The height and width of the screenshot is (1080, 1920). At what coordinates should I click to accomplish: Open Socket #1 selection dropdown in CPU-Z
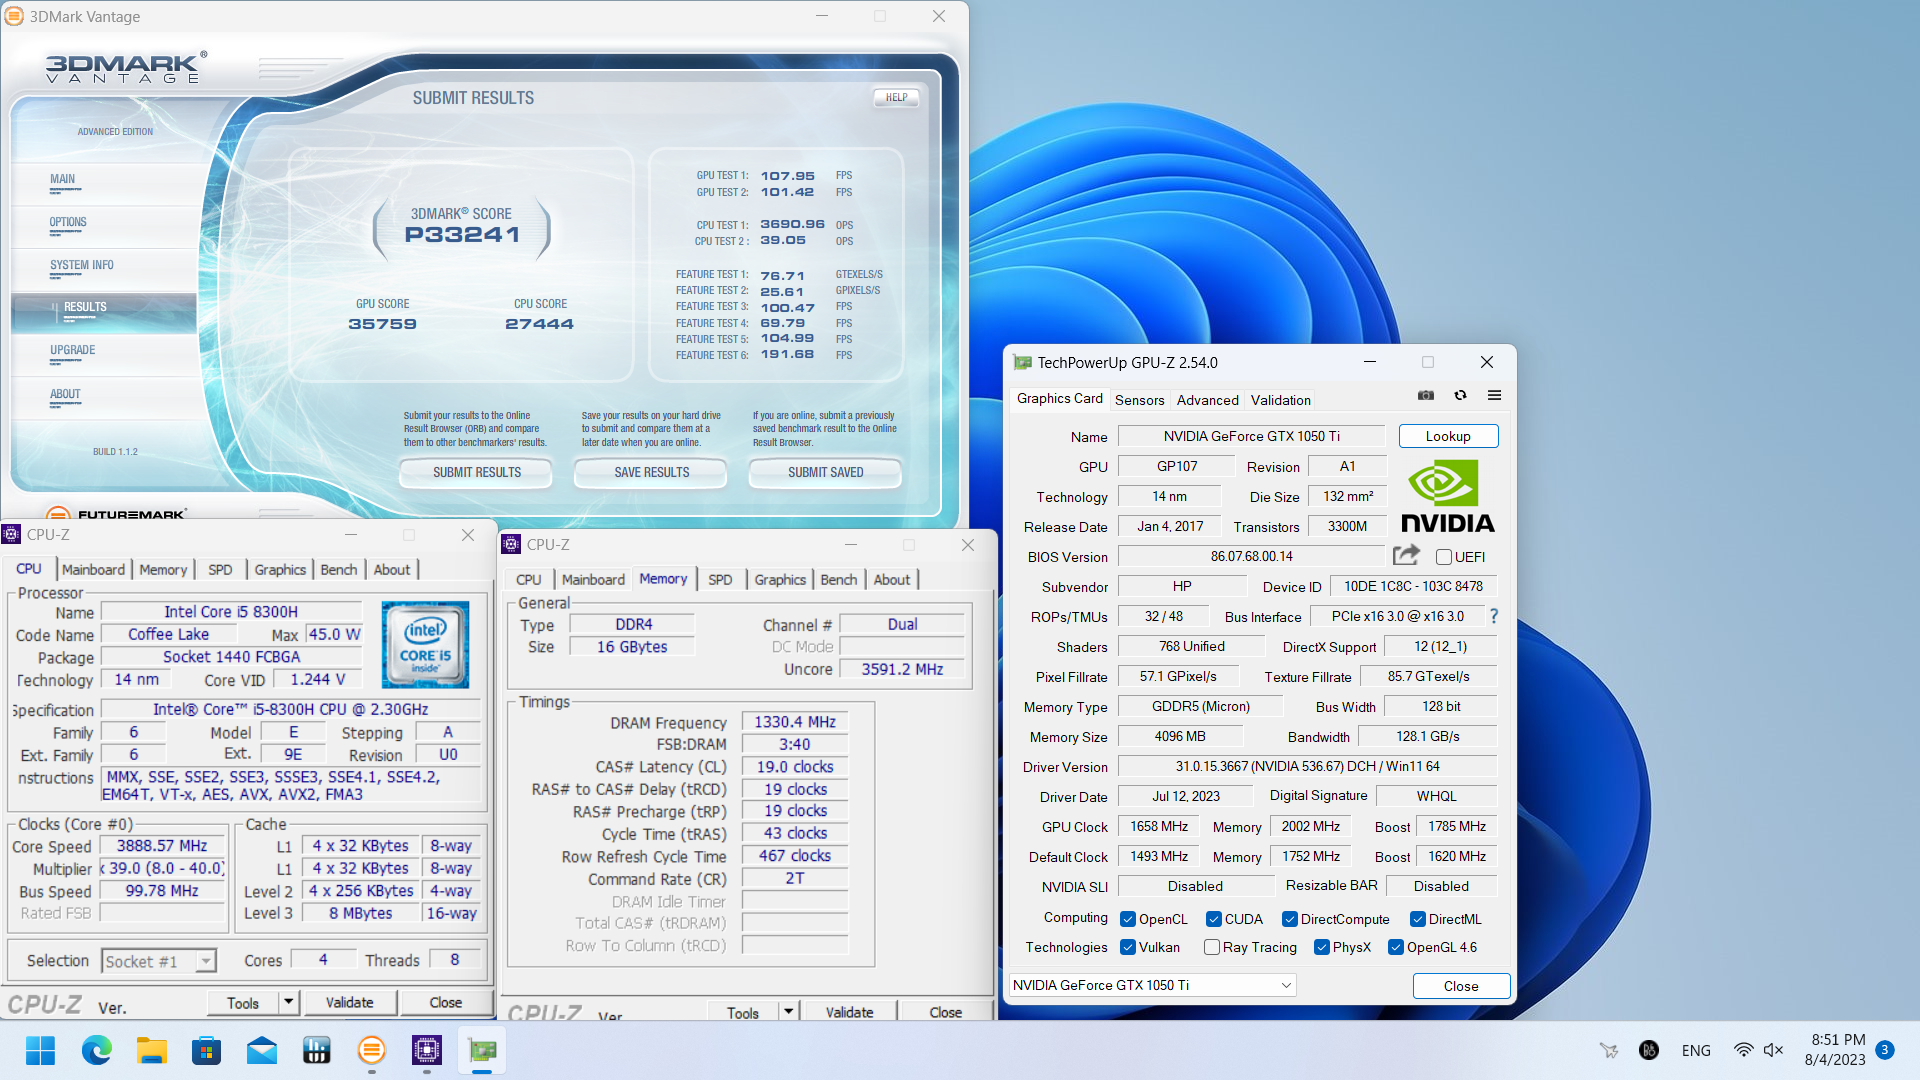[x=159, y=961]
